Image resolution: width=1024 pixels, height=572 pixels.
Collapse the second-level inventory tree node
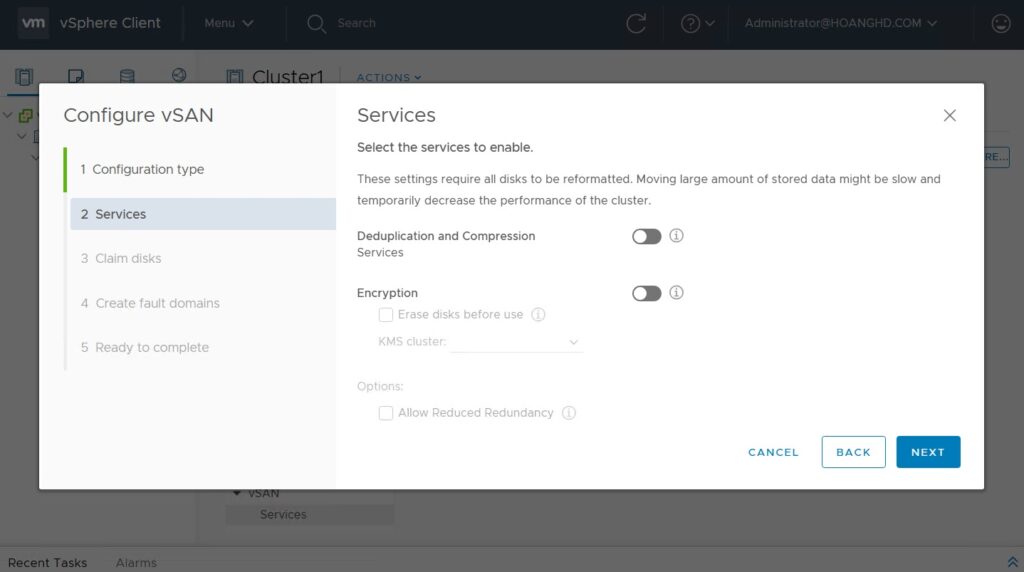click(22, 136)
